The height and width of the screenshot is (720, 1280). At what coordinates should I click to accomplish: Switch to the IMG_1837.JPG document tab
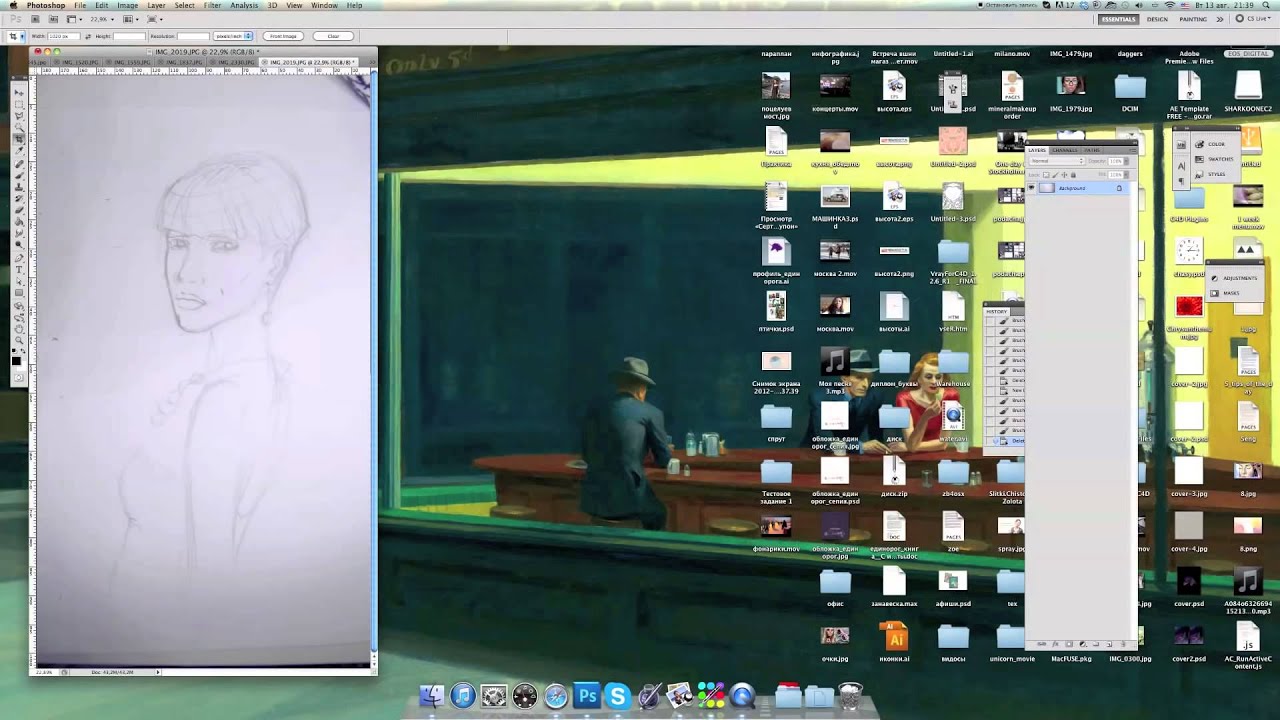point(181,62)
